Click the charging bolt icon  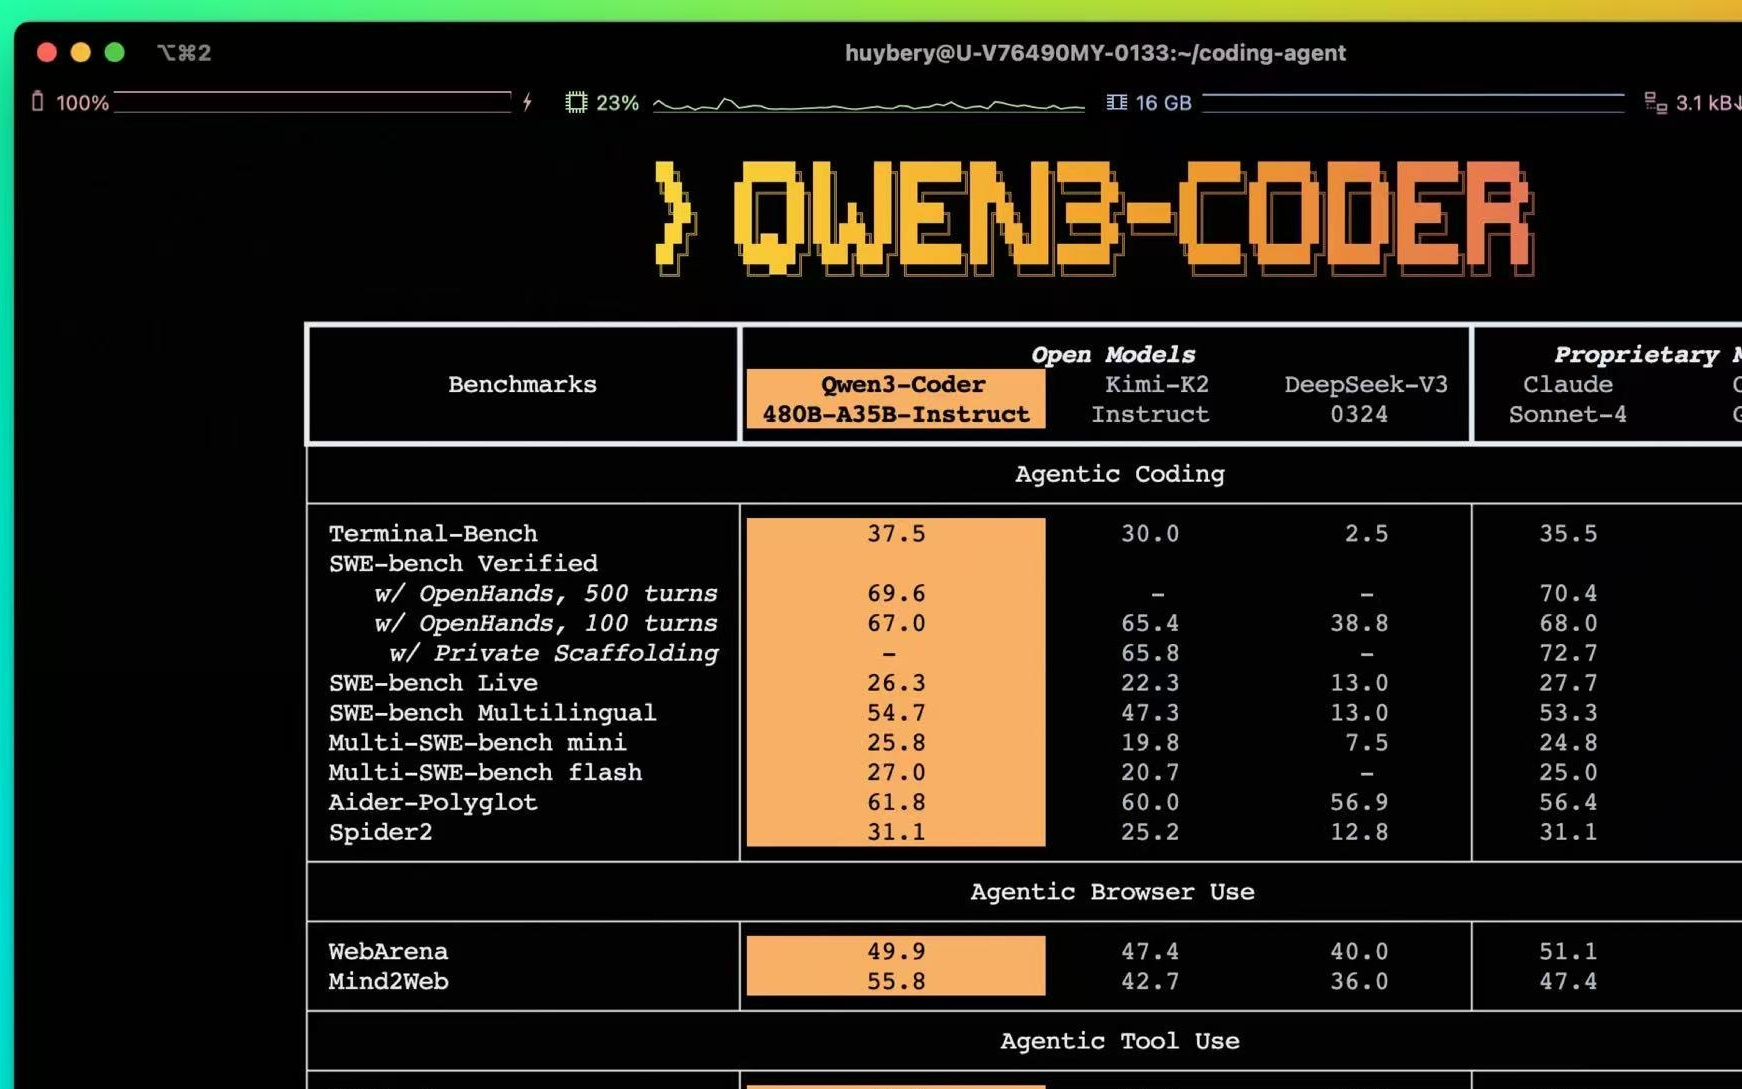527,102
